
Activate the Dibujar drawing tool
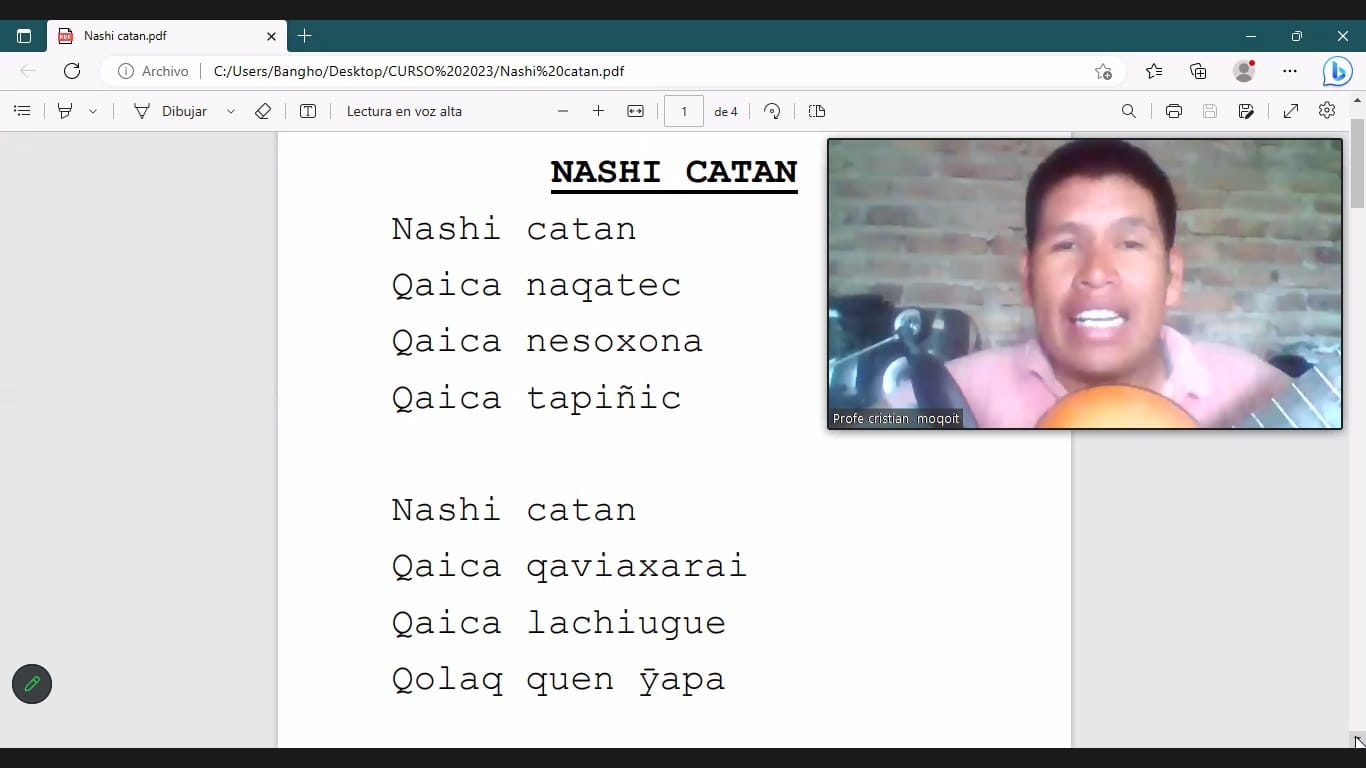point(170,111)
